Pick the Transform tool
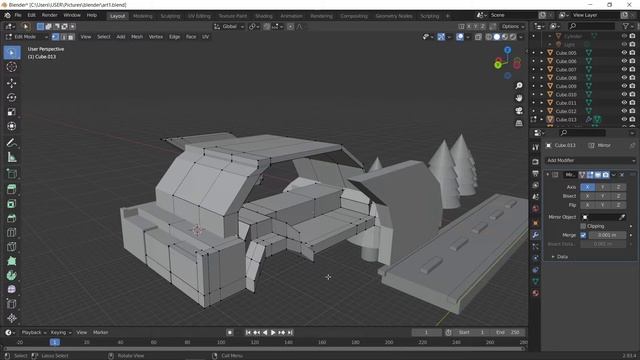The width and height of the screenshot is (640, 360). pos(11,126)
